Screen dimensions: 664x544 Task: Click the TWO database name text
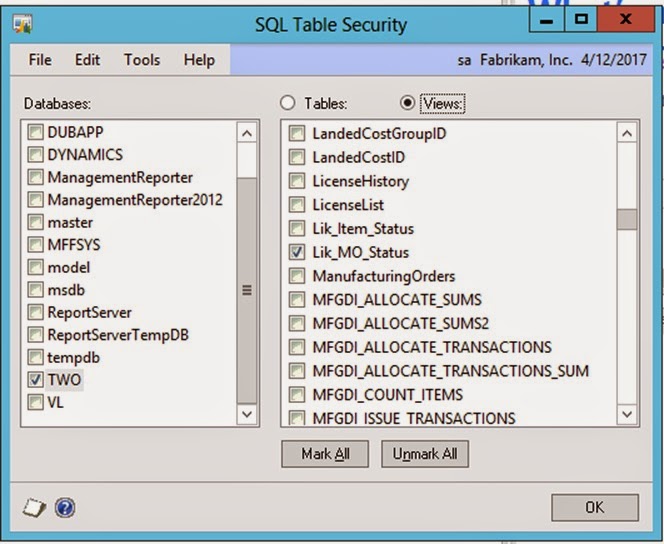(x=64, y=380)
